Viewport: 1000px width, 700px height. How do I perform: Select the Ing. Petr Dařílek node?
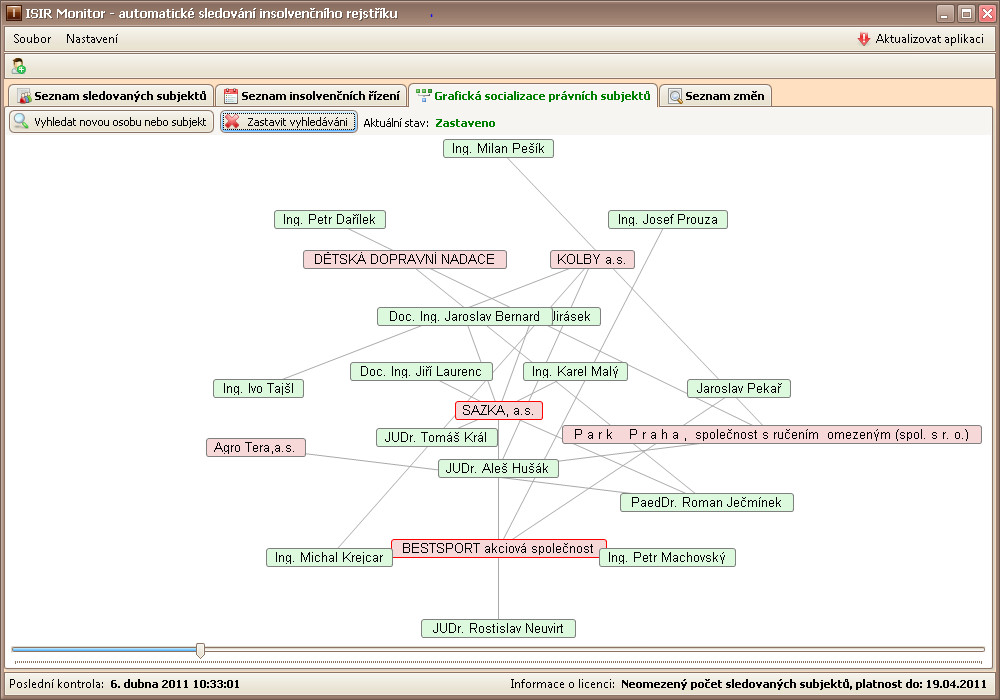(330, 219)
